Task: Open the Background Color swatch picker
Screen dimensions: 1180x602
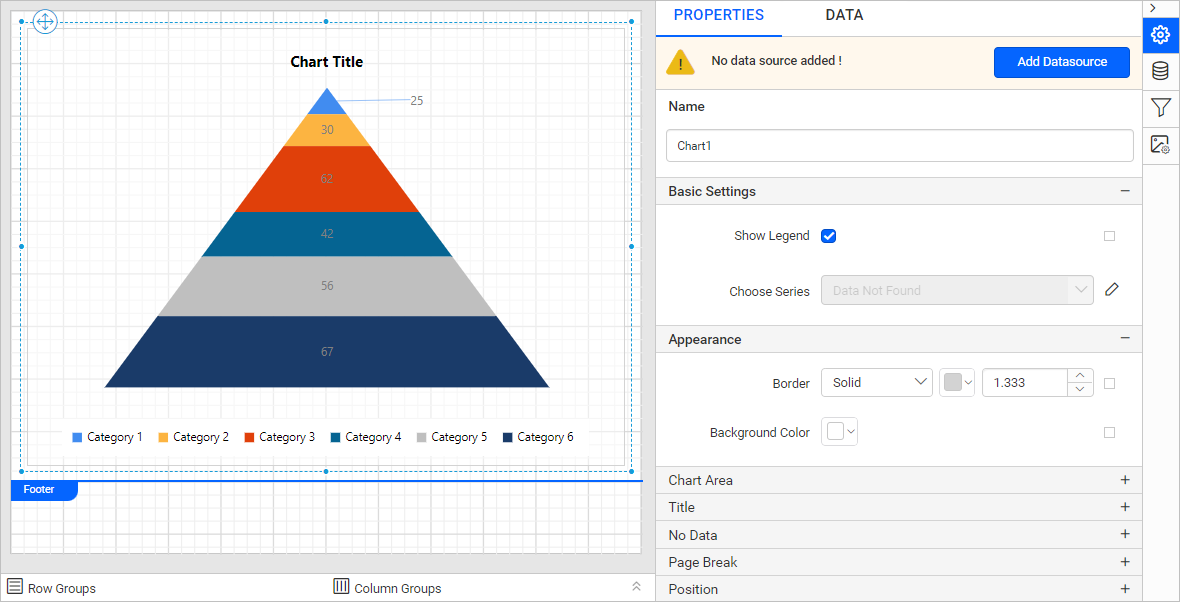Action: click(x=839, y=432)
